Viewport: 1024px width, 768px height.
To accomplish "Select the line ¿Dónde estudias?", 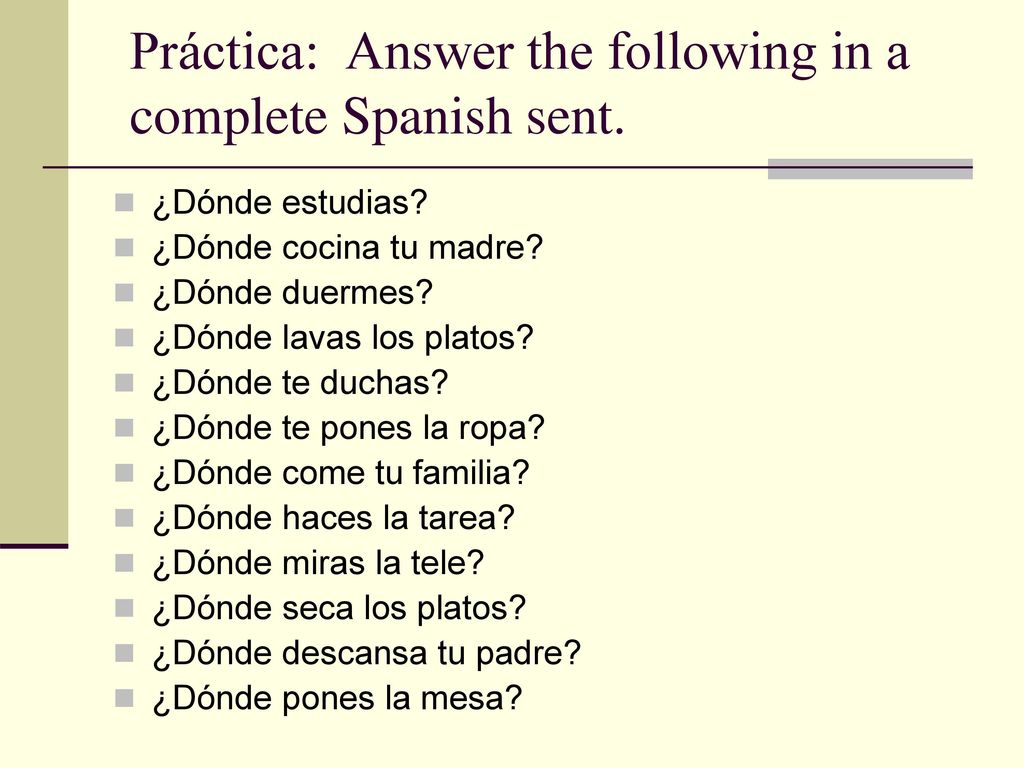I will pyautogui.click(x=290, y=202).
